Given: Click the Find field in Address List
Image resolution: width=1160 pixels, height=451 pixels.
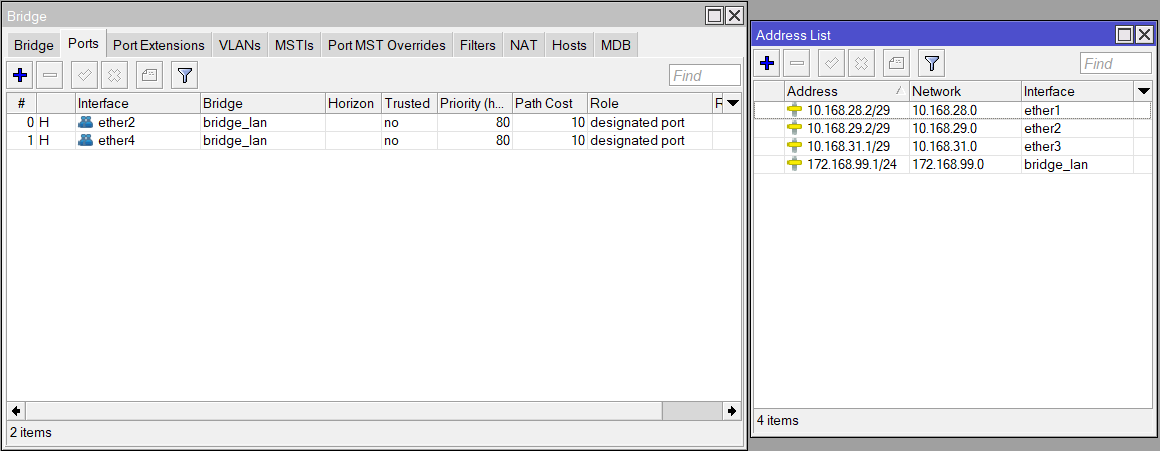Looking at the screenshot, I should [1115, 64].
